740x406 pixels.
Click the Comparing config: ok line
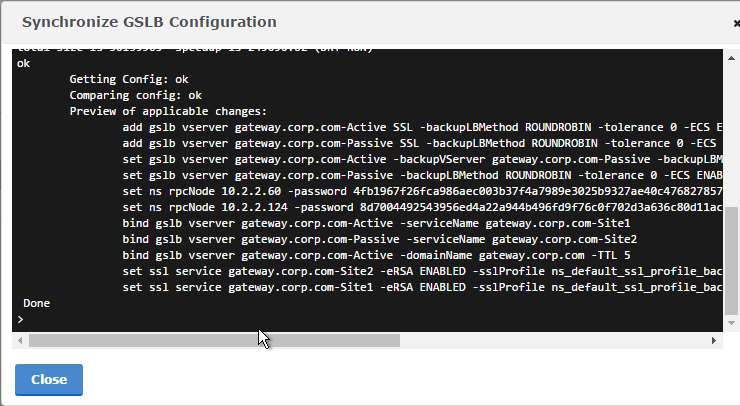[135, 95]
